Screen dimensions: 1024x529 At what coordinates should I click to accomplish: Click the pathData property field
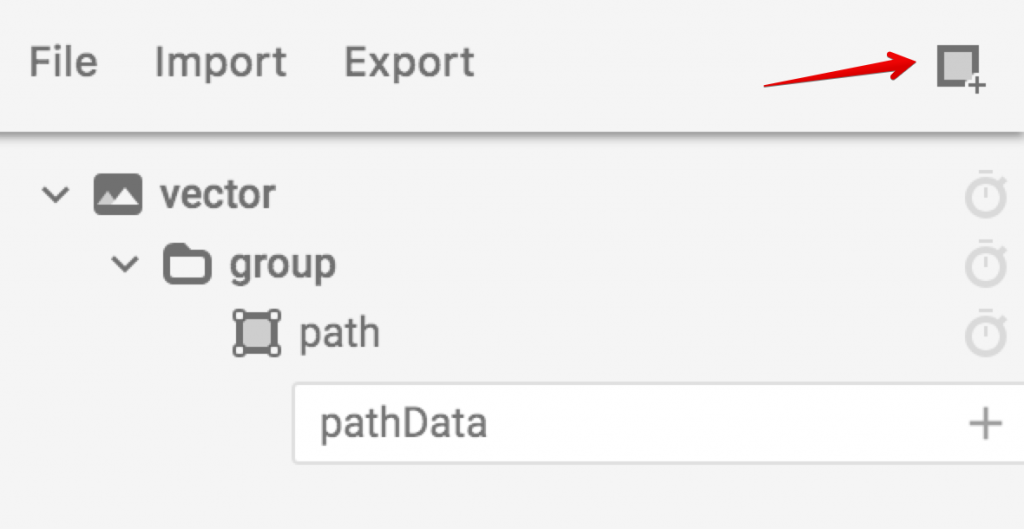600,423
